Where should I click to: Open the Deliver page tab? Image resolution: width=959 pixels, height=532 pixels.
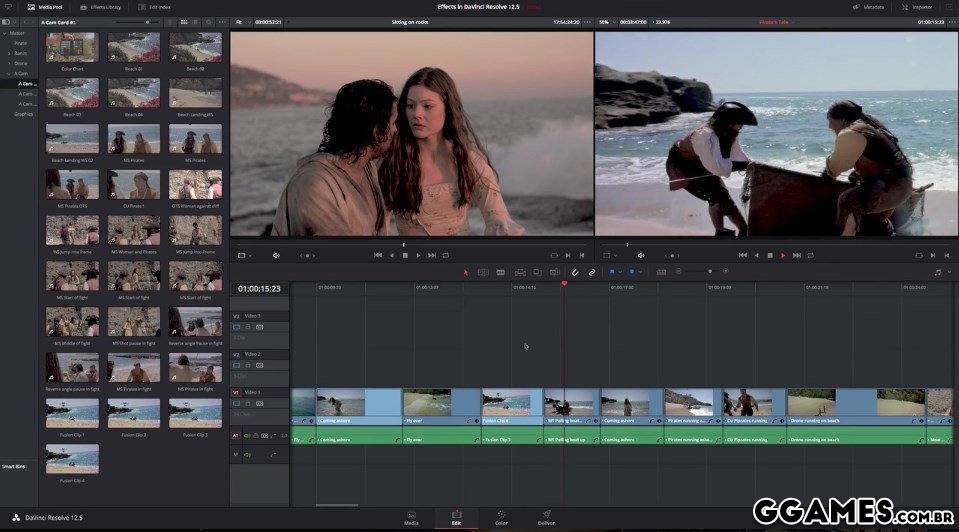click(x=546, y=517)
